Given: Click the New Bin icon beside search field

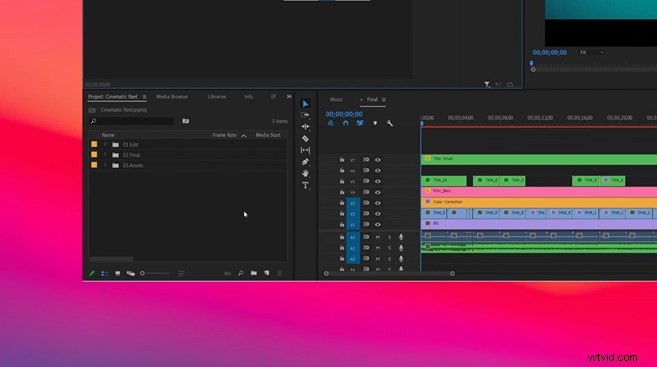Looking at the screenshot, I should [186, 121].
